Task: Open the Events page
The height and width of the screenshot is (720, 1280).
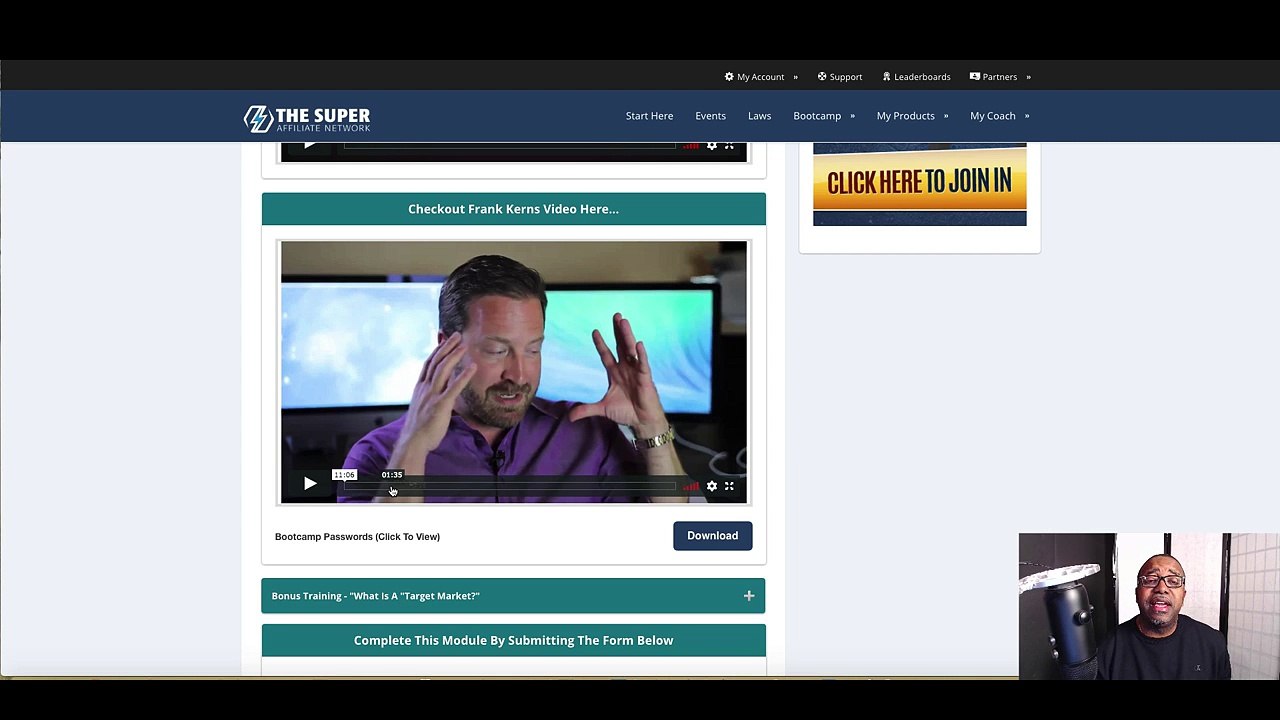Action: tap(710, 116)
